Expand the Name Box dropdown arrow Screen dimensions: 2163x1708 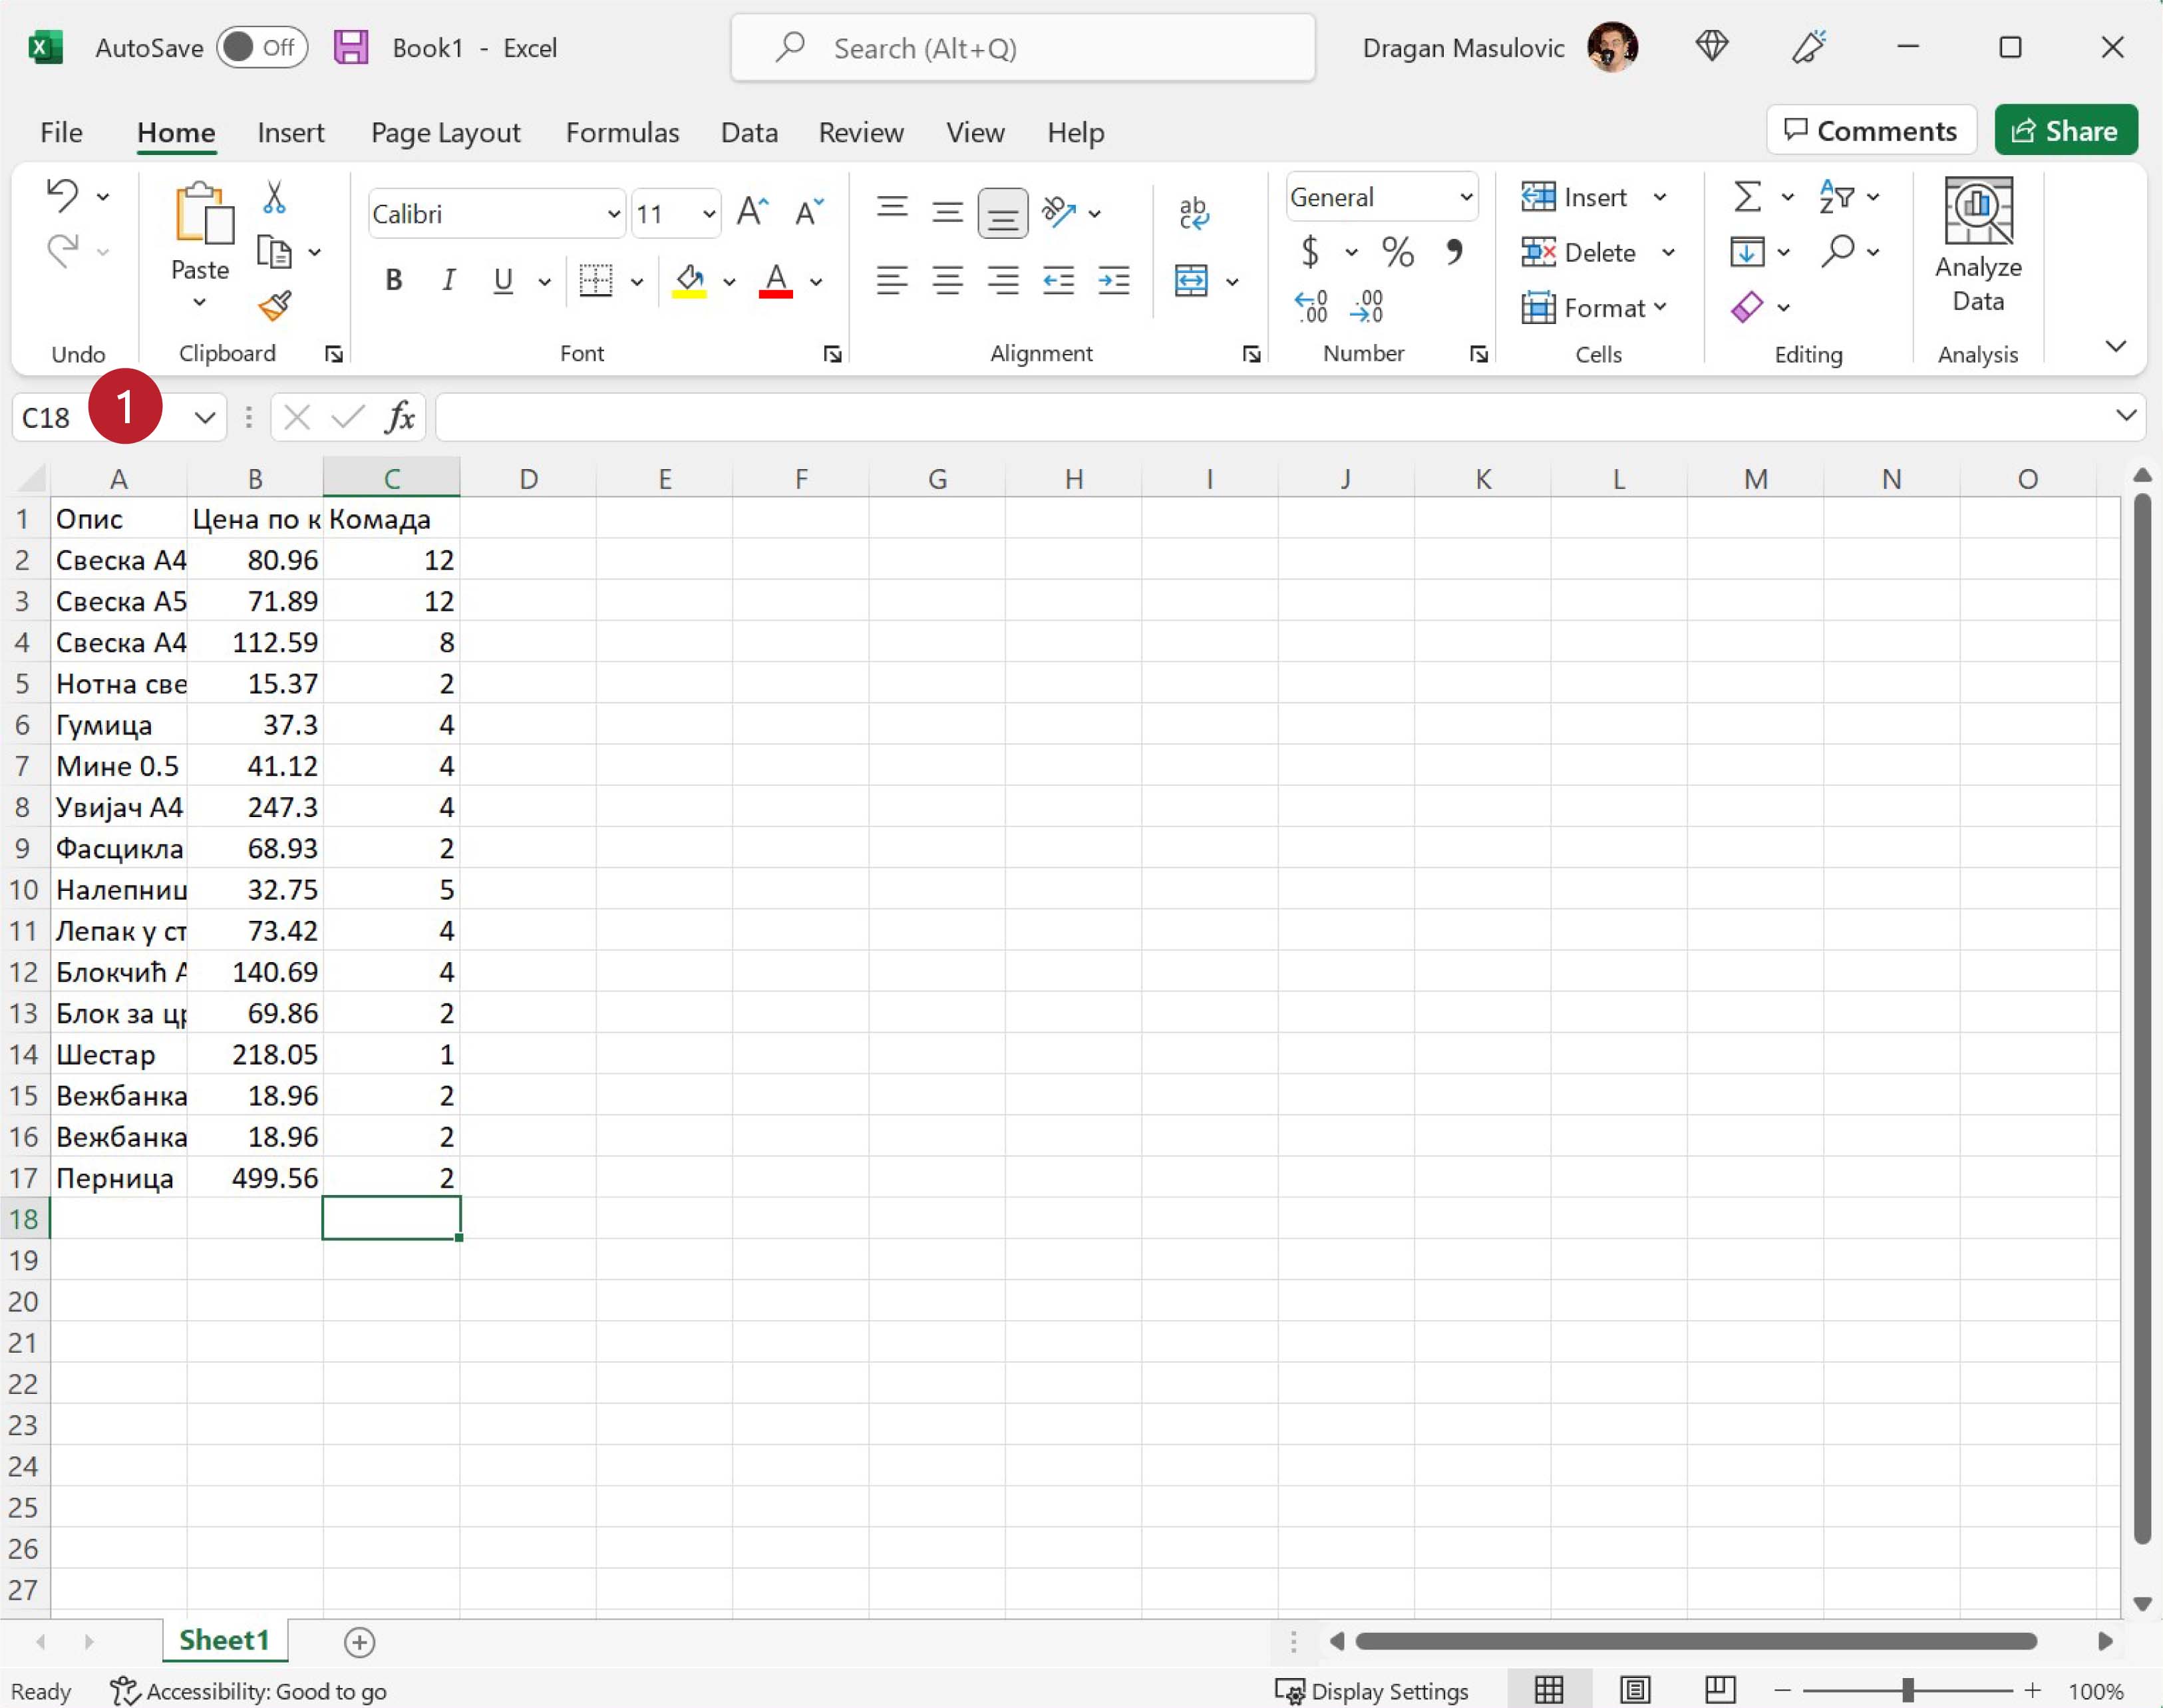[x=205, y=417]
